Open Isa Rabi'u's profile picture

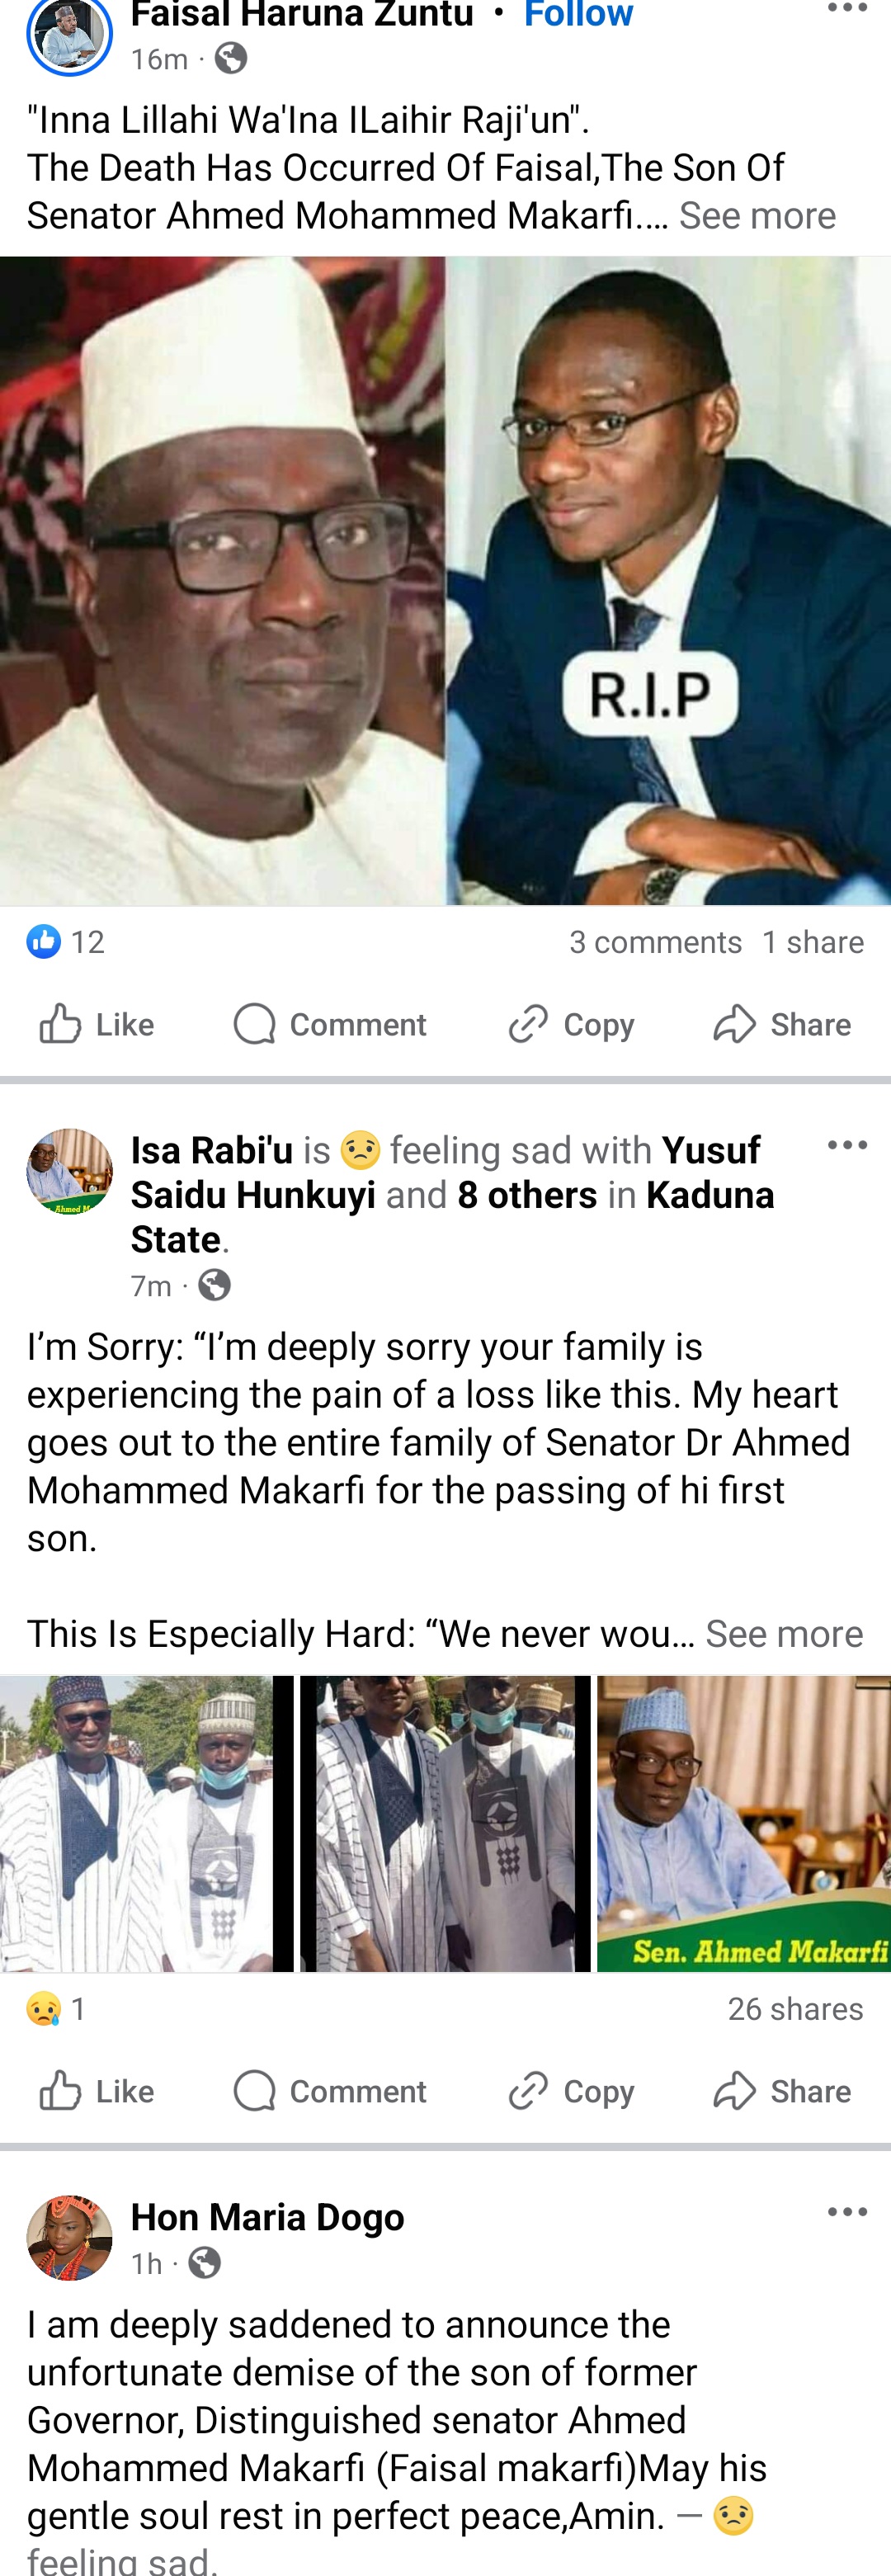[x=69, y=1172]
